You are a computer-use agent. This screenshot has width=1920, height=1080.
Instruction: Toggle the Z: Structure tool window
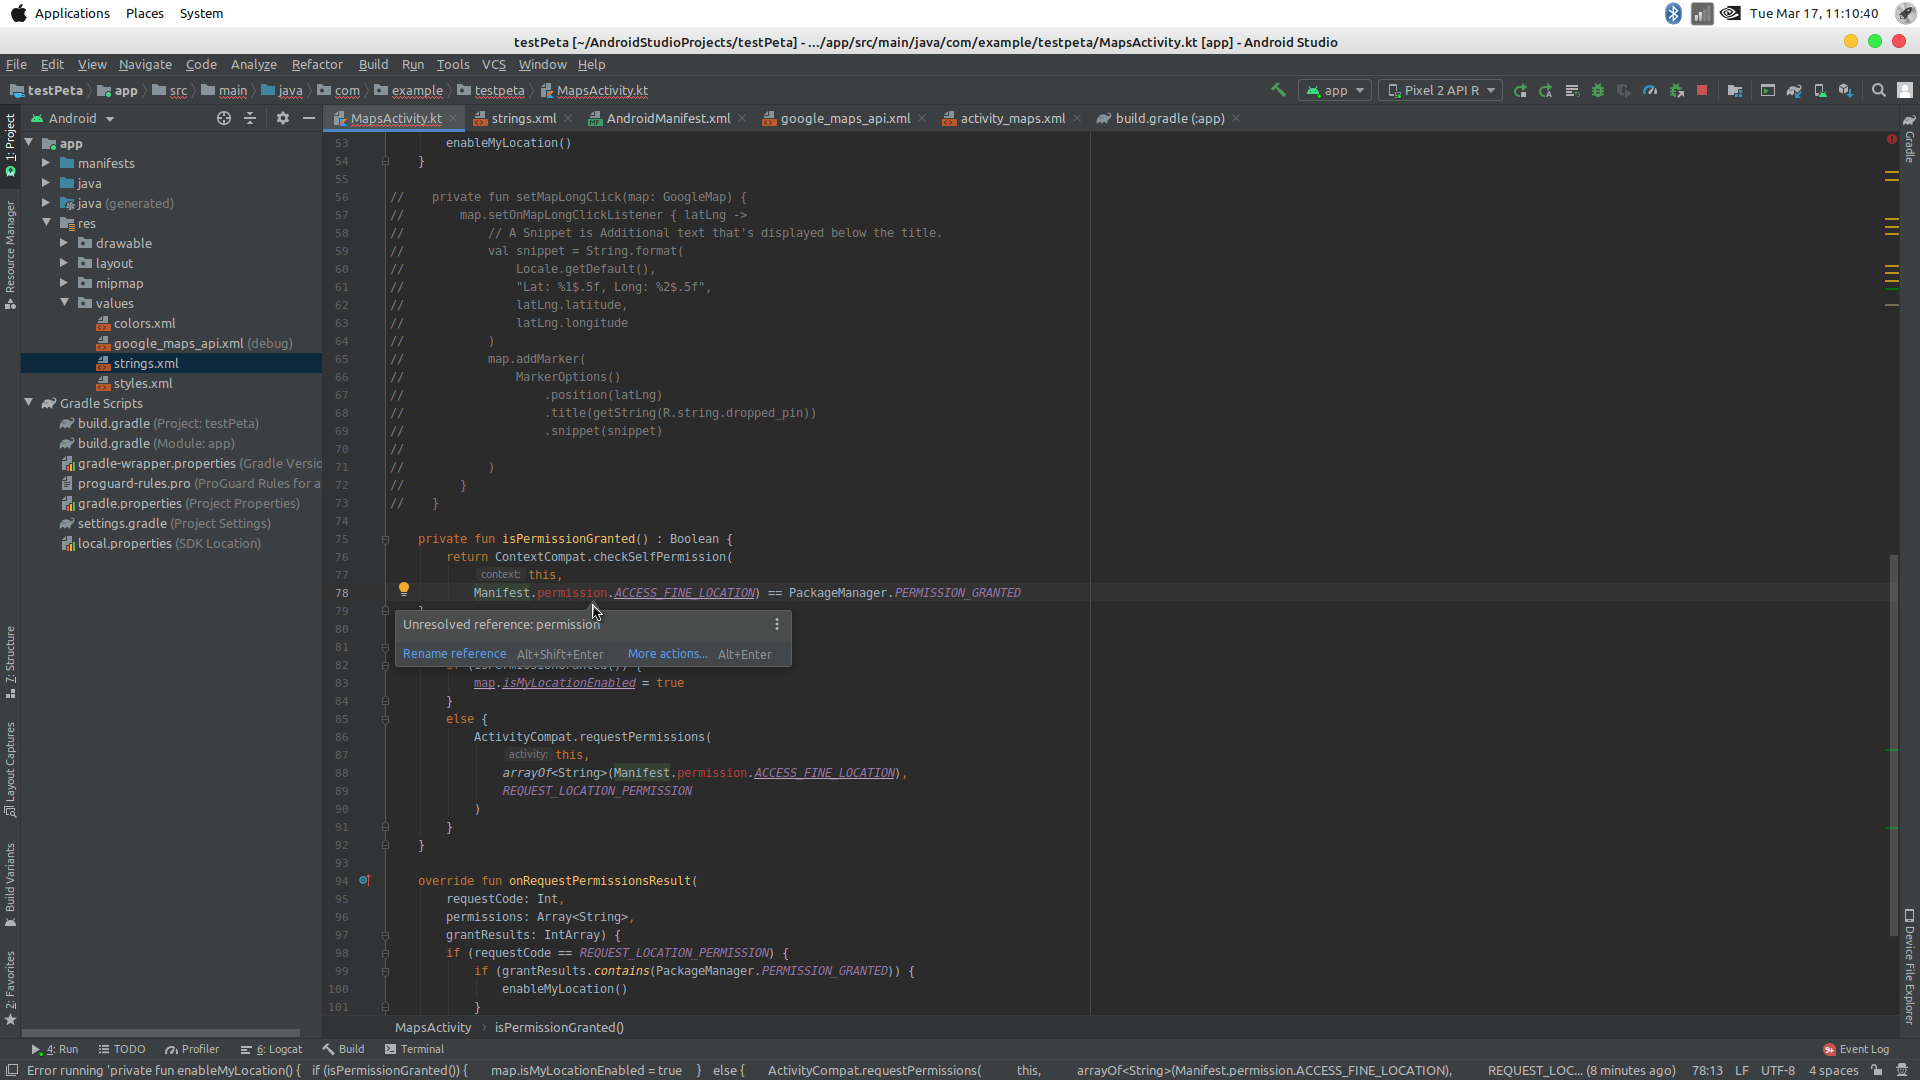10,662
